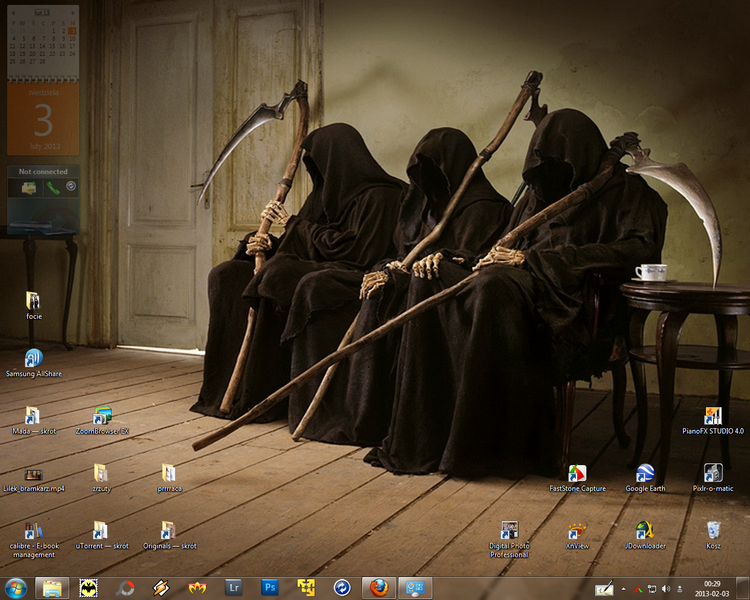This screenshot has width=750, height=600.
Task: Open The Bat! from taskbar
Action: (x=88, y=588)
